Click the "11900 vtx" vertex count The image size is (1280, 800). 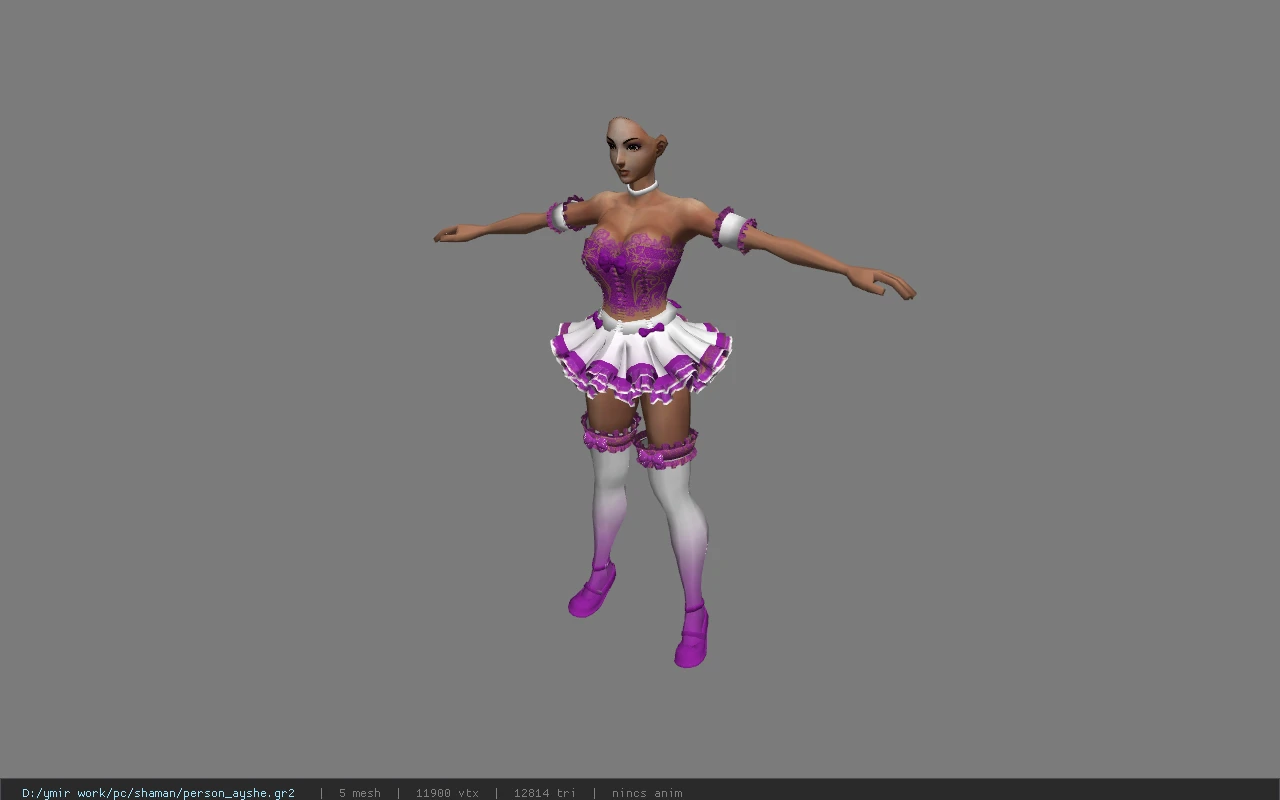click(447, 793)
